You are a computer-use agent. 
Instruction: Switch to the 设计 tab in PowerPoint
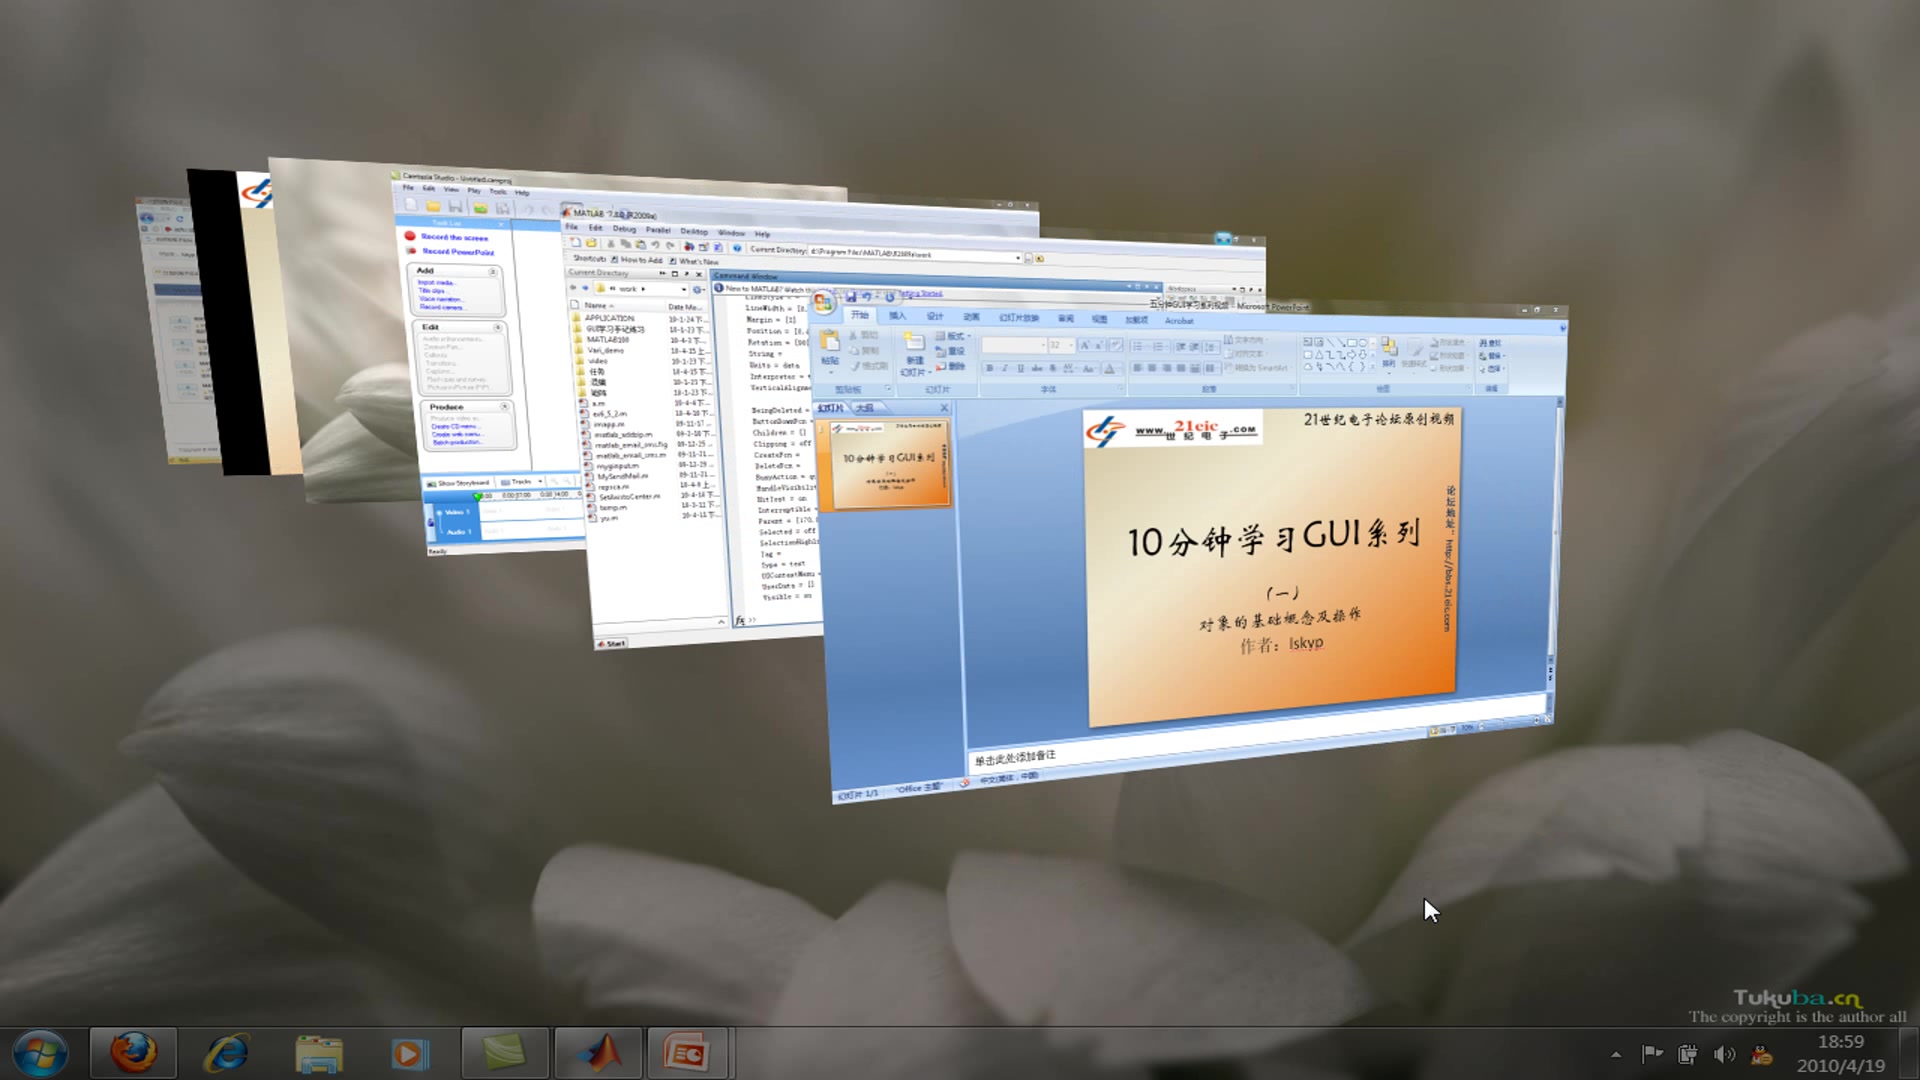[935, 316]
